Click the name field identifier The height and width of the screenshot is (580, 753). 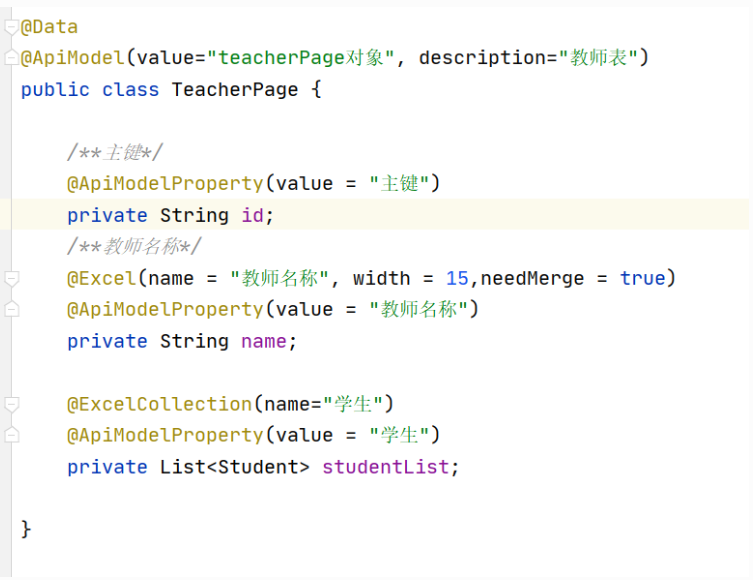click(x=264, y=341)
